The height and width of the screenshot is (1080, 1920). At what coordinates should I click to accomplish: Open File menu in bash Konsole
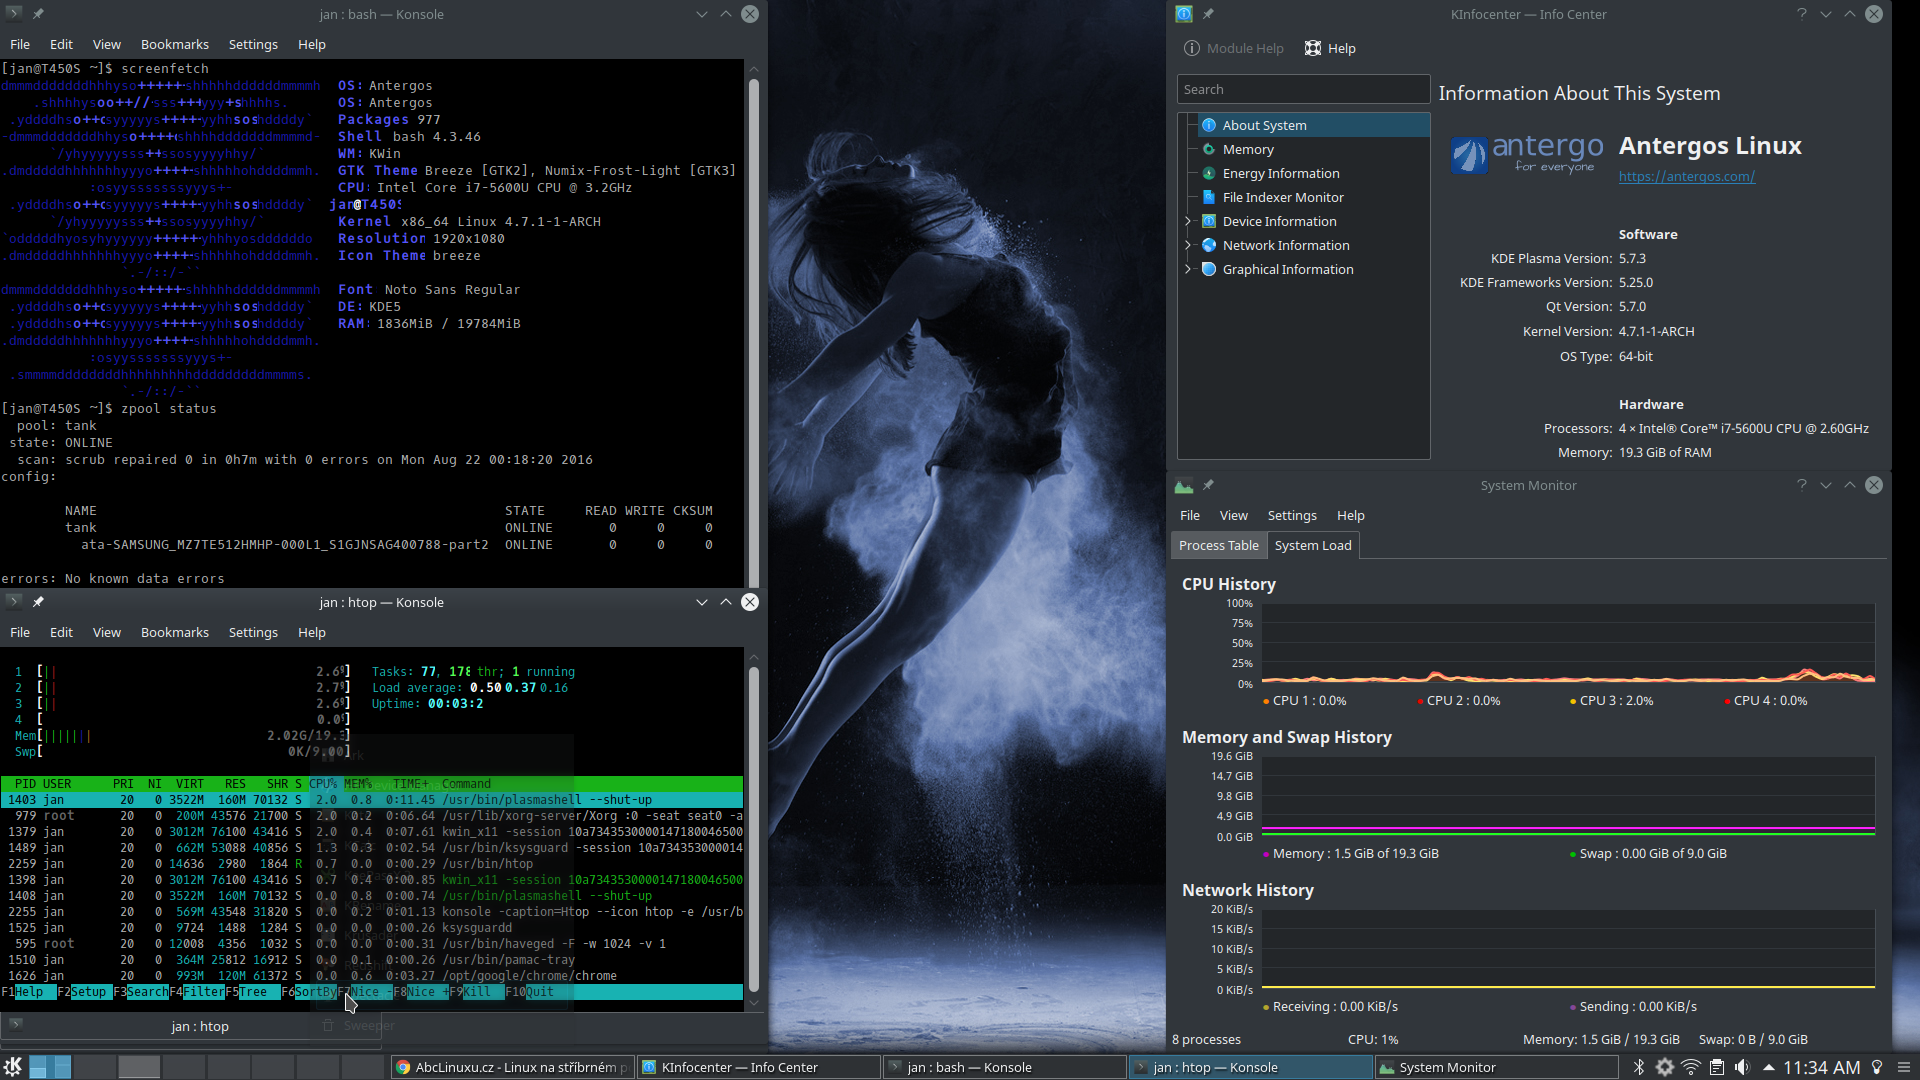tap(20, 44)
